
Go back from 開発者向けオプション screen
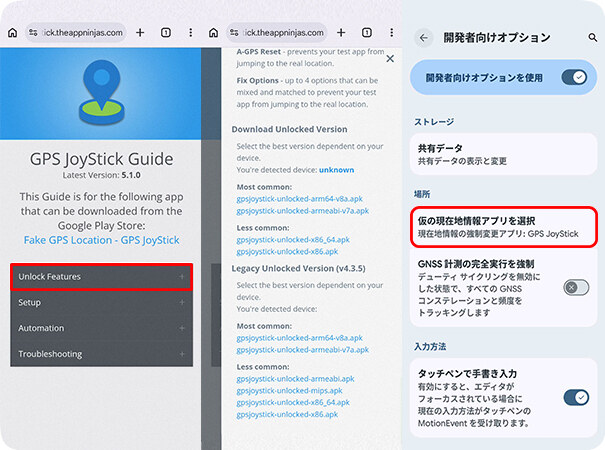pyautogui.click(x=424, y=38)
